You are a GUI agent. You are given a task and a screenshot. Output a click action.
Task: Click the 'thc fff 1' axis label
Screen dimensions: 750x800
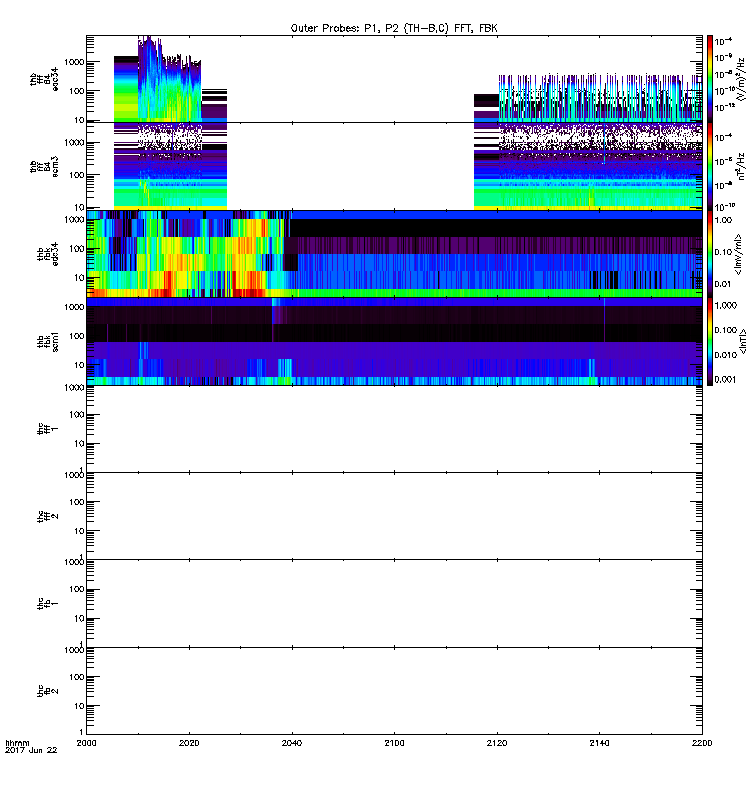[x=47, y=429]
